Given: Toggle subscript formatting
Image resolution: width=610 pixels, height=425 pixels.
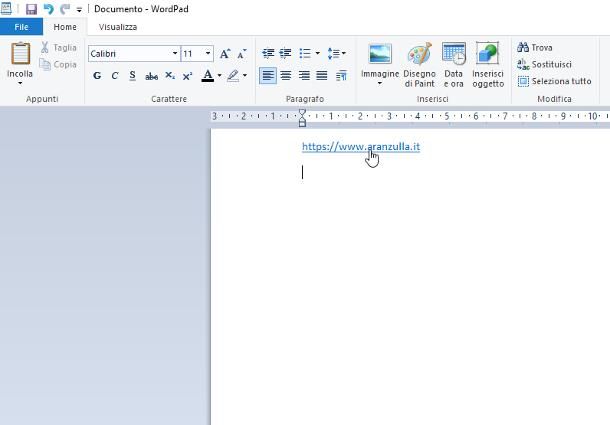Looking at the screenshot, I should (170, 76).
